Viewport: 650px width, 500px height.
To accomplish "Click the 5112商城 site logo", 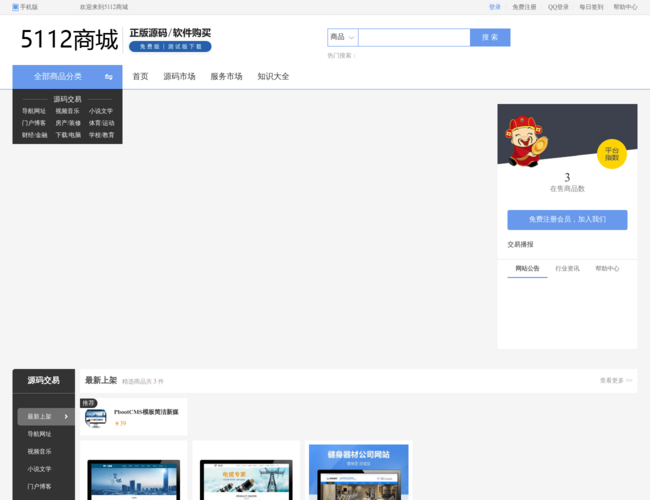I will (x=69, y=40).
